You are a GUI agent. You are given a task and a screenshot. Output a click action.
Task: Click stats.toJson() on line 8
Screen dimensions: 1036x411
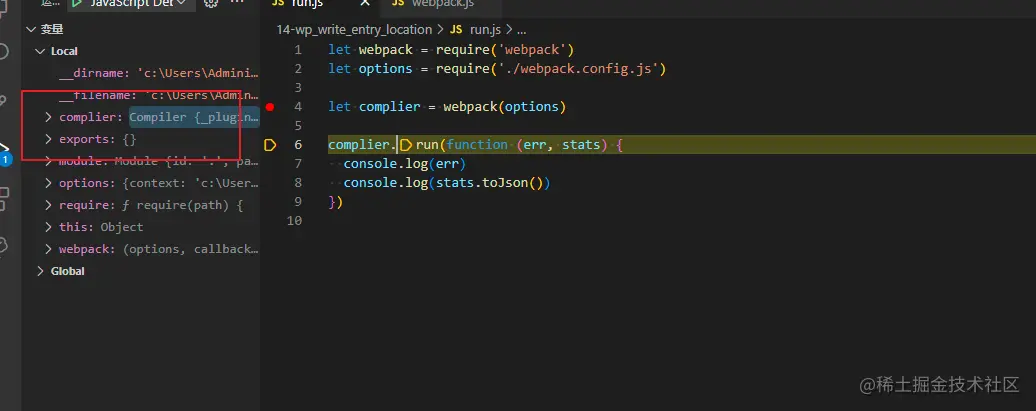tap(490, 182)
